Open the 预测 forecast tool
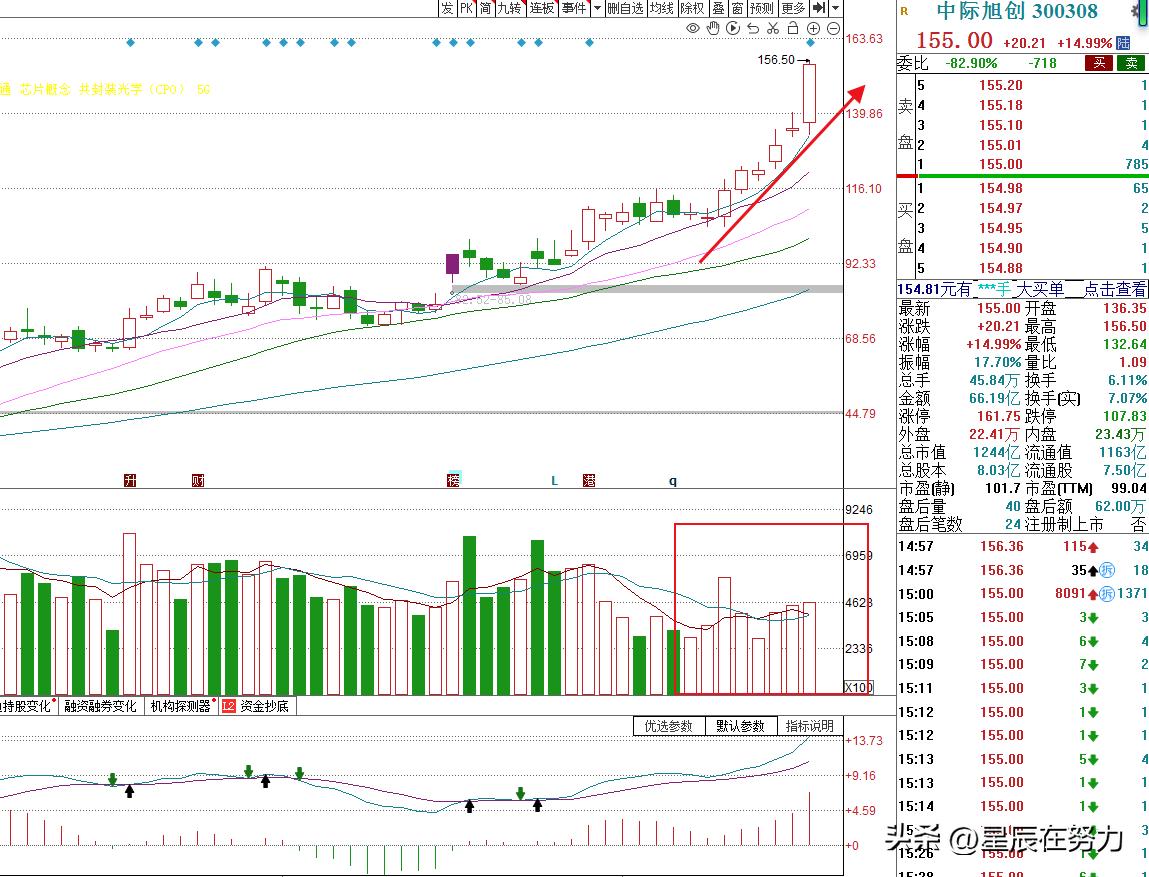Image resolution: width=1149 pixels, height=877 pixels. pos(761,8)
